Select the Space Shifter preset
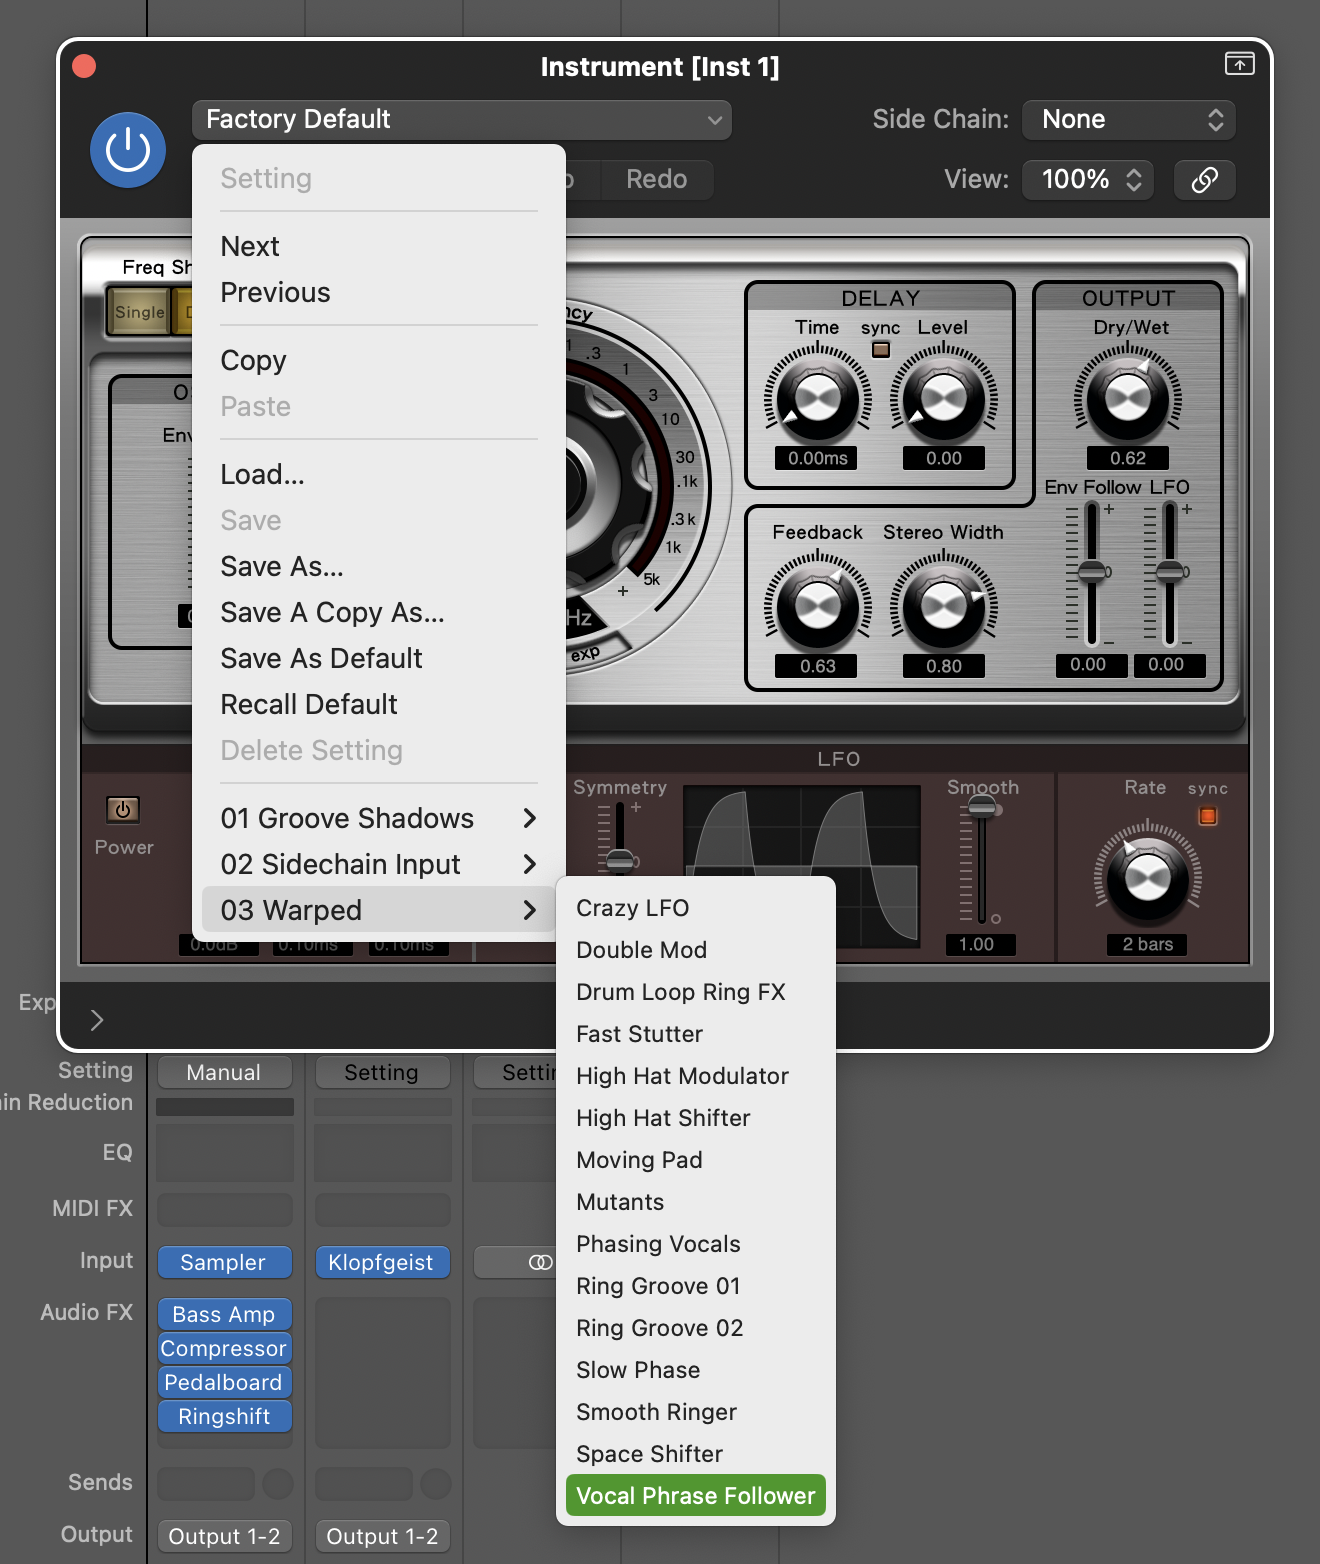Image resolution: width=1320 pixels, height=1564 pixels. coord(696,1454)
